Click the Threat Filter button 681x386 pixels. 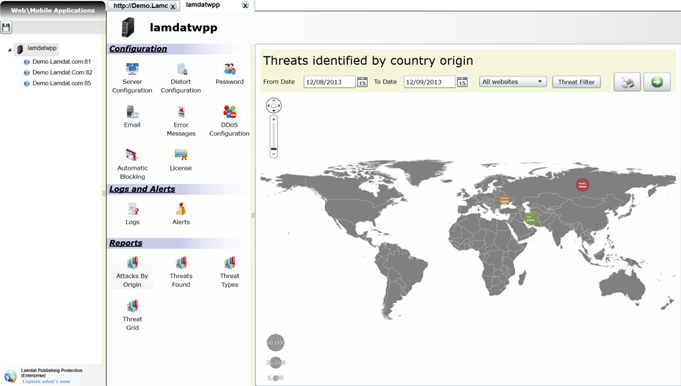point(576,82)
